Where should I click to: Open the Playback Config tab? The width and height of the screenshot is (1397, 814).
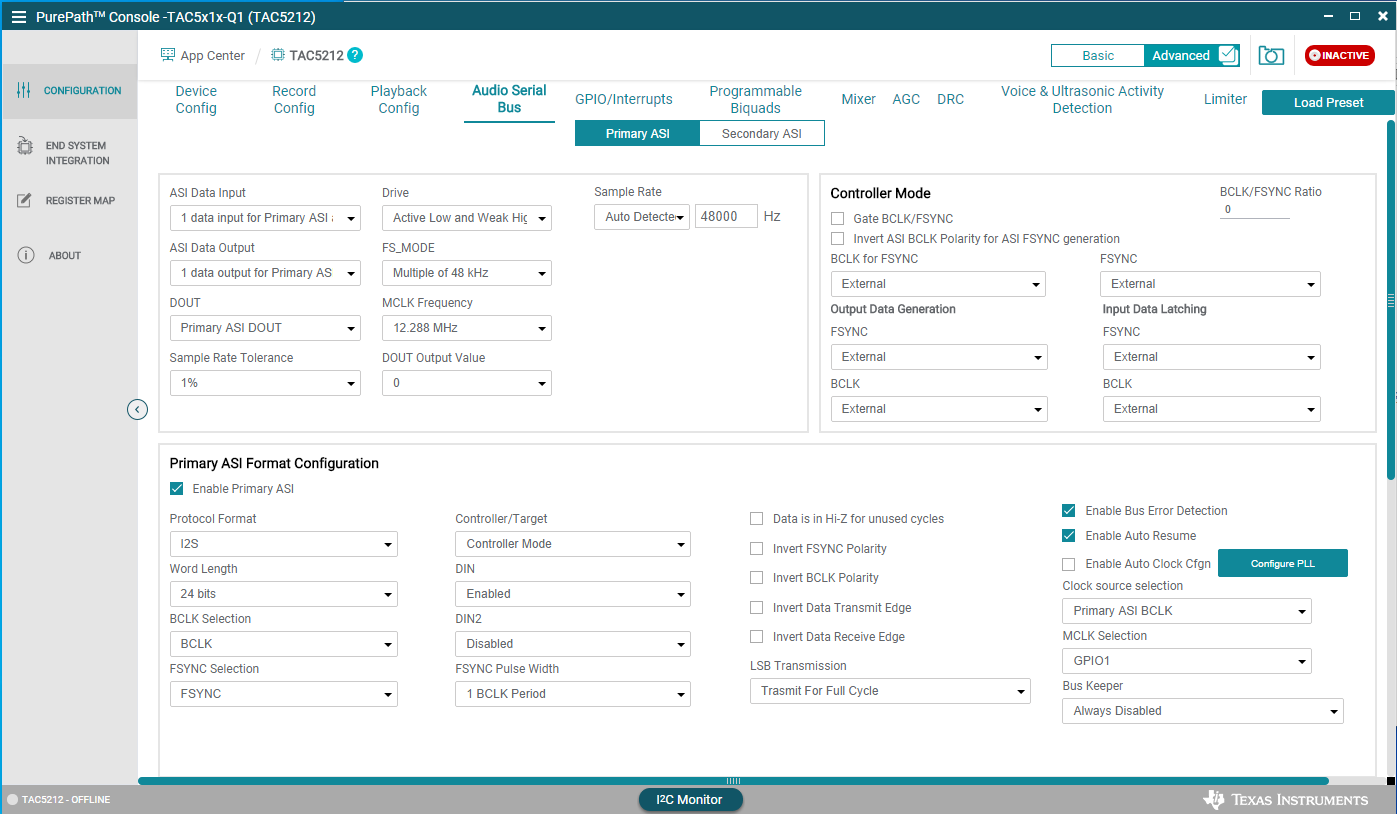click(x=399, y=100)
